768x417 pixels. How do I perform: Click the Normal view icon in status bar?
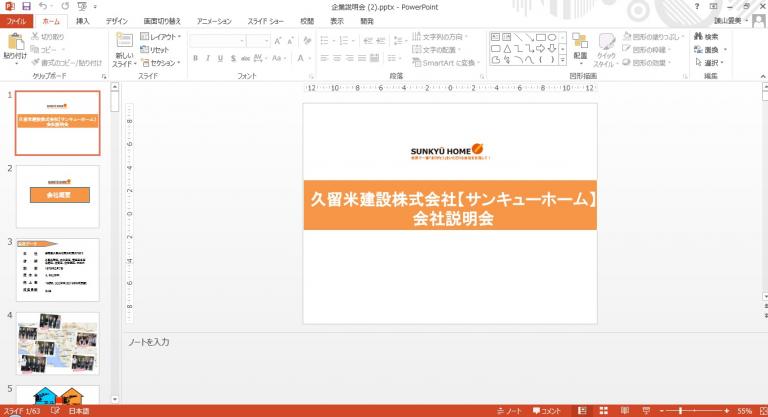(x=582, y=411)
